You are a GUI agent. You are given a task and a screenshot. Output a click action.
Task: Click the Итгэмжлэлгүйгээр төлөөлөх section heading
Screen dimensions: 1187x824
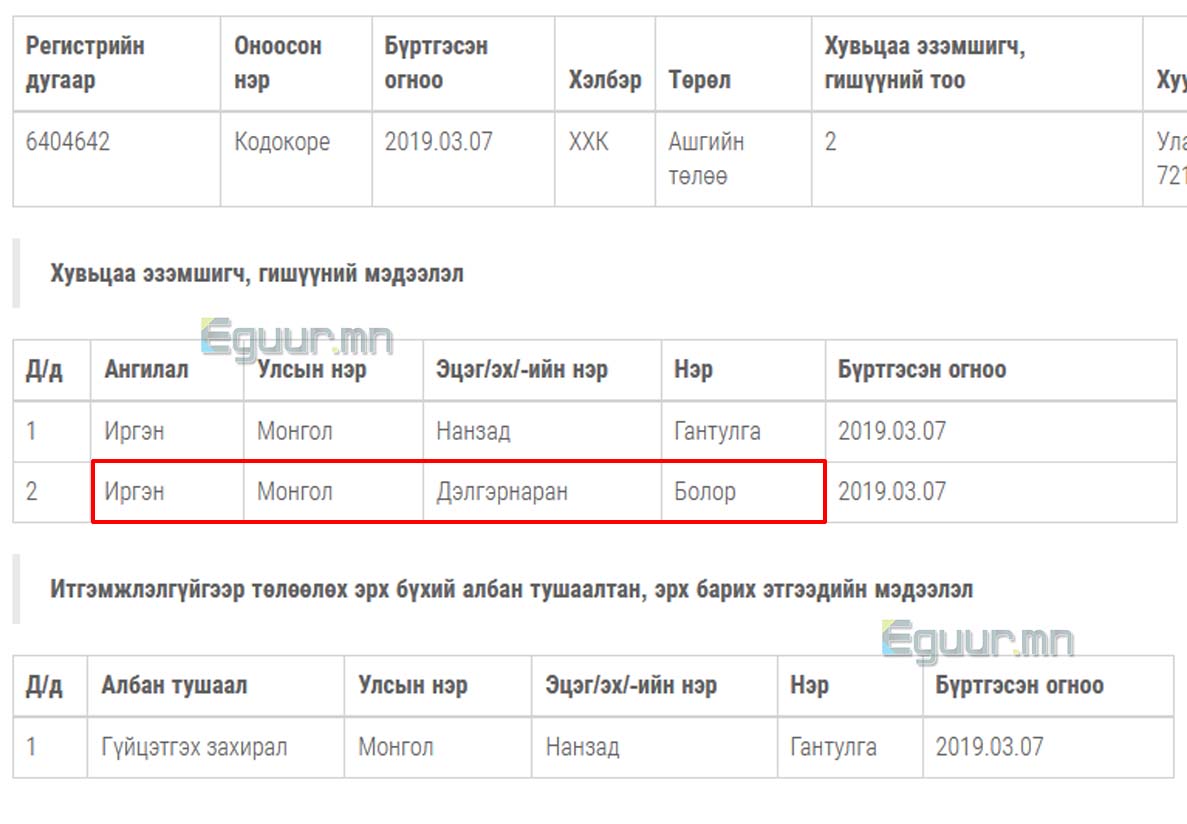(511, 589)
